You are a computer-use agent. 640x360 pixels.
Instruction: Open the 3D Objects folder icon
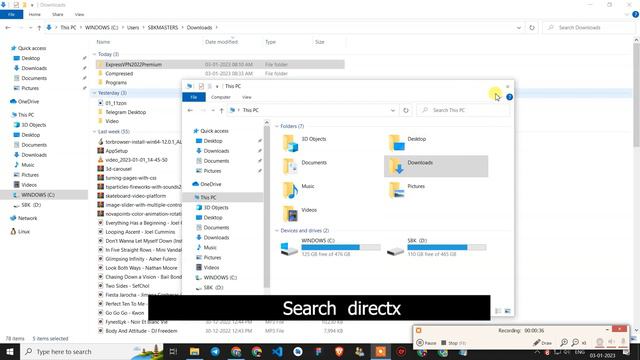pos(290,143)
